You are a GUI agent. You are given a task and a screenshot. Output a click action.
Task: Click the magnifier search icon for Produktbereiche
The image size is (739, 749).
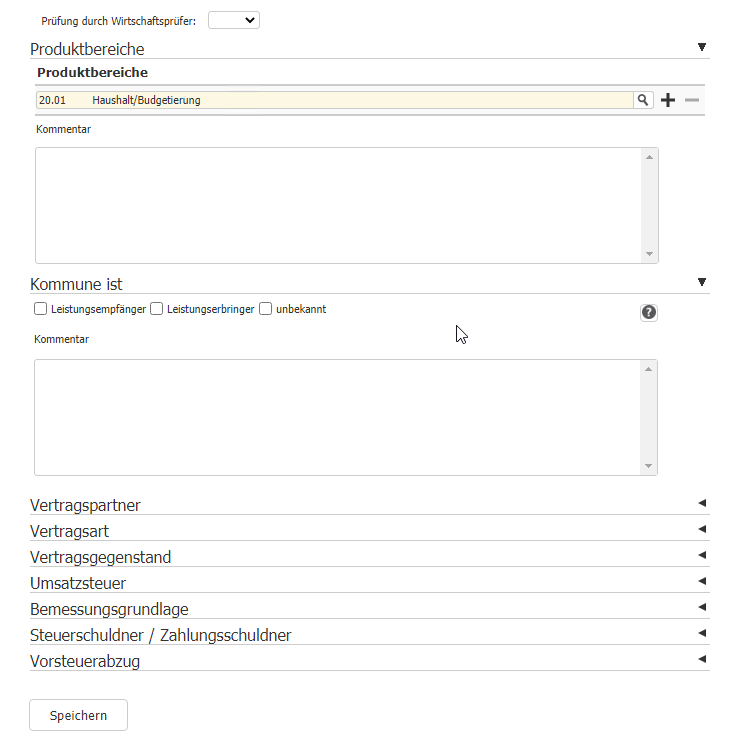[x=644, y=100]
